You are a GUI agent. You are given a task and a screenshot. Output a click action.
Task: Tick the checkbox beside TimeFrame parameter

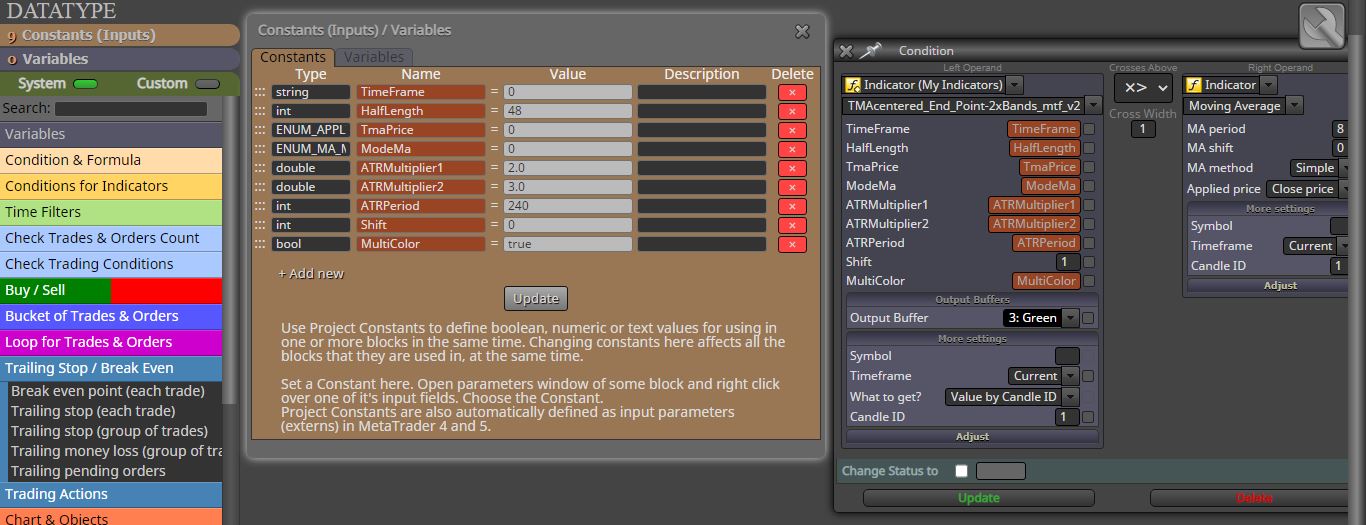pos(1088,129)
